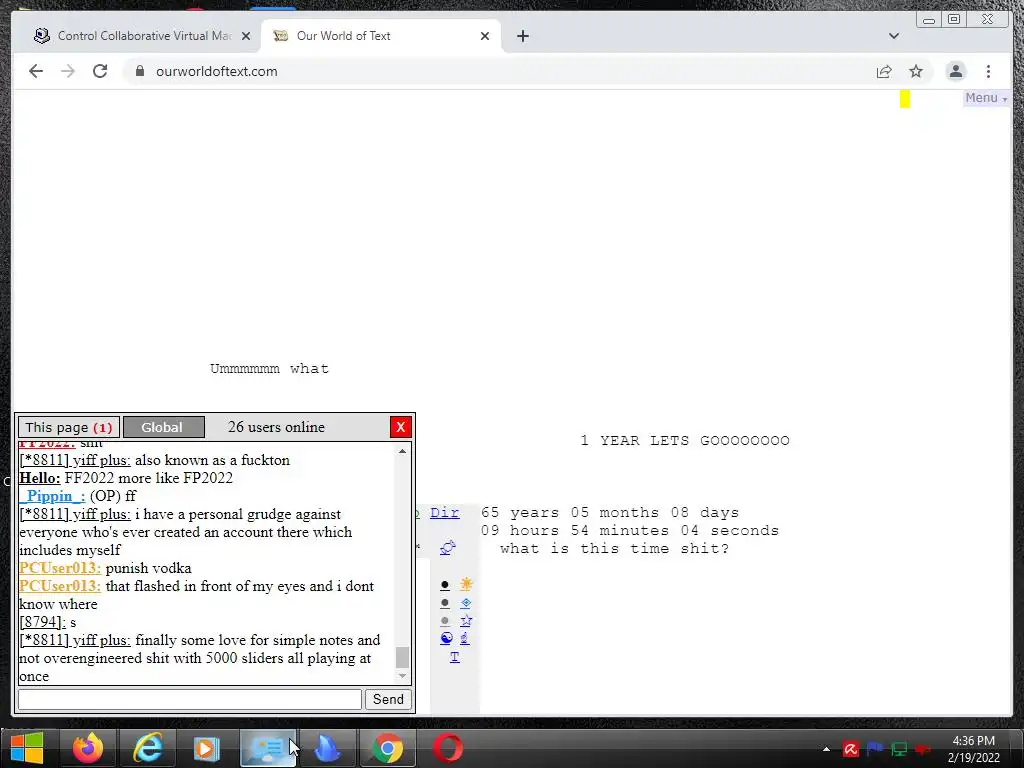Go forward in browser history
Image resolution: width=1024 pixels, height=768 pixels.
click(68, 71)
